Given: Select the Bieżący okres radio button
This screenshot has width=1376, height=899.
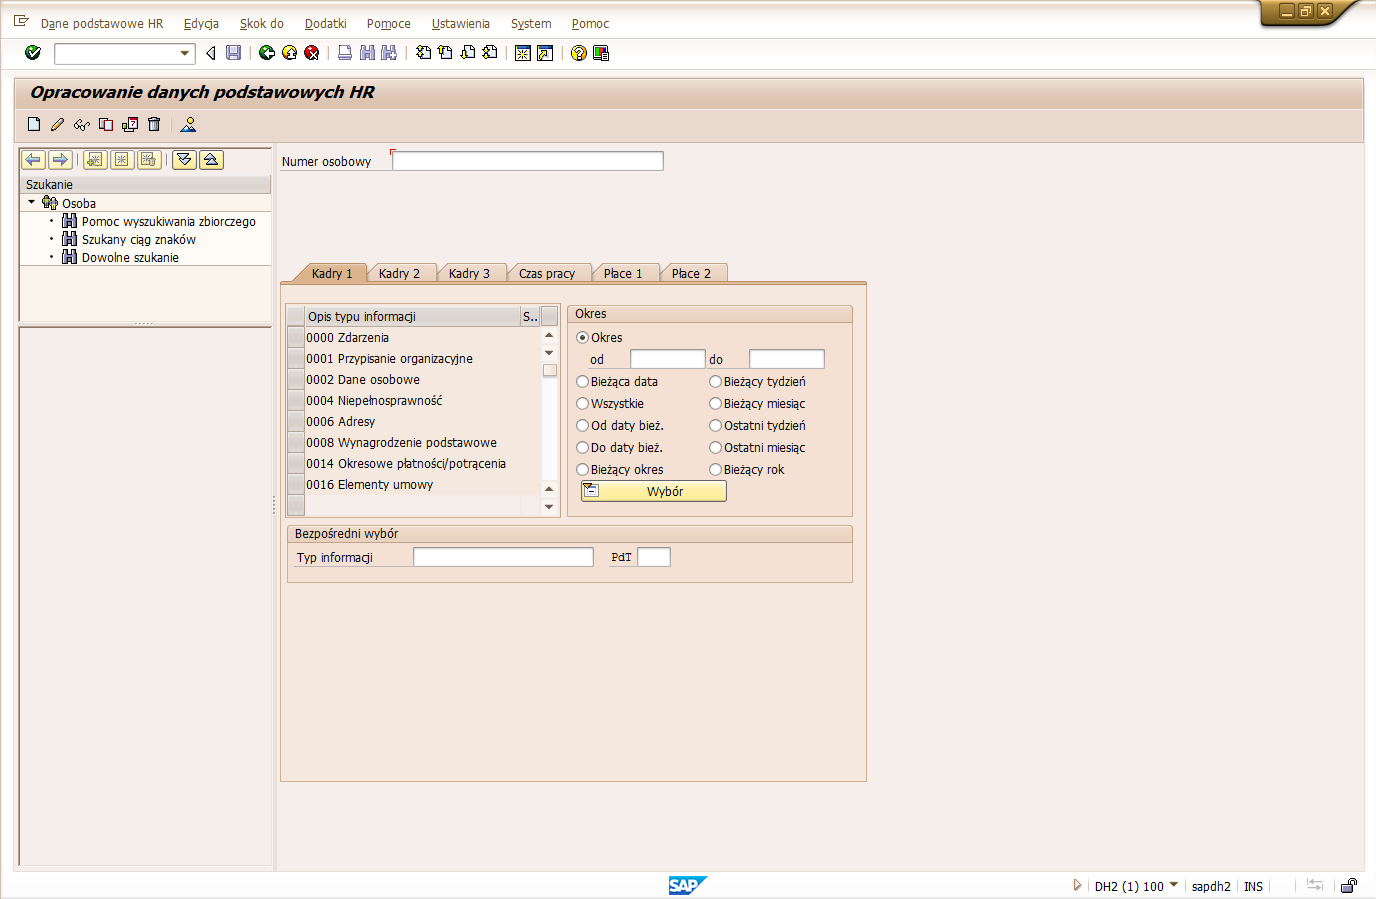Looking at the screenshot, I should coord(582,470).
